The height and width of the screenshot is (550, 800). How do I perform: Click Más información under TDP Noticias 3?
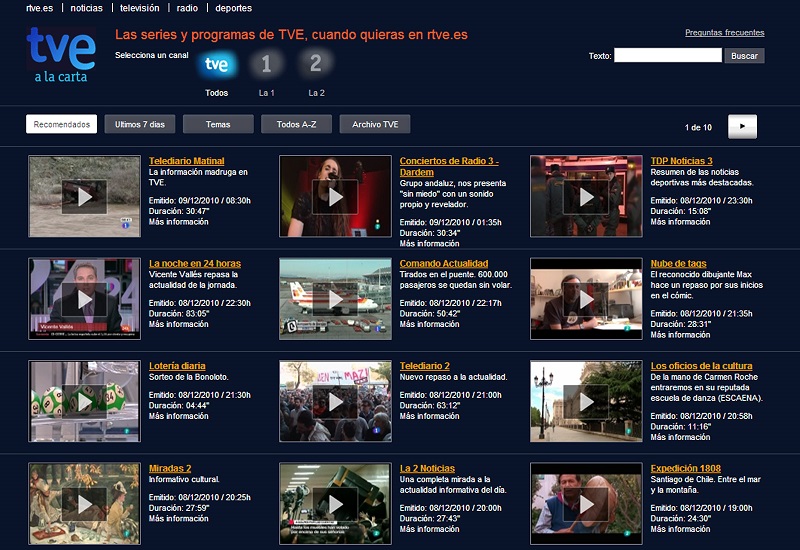pos(680,222)
